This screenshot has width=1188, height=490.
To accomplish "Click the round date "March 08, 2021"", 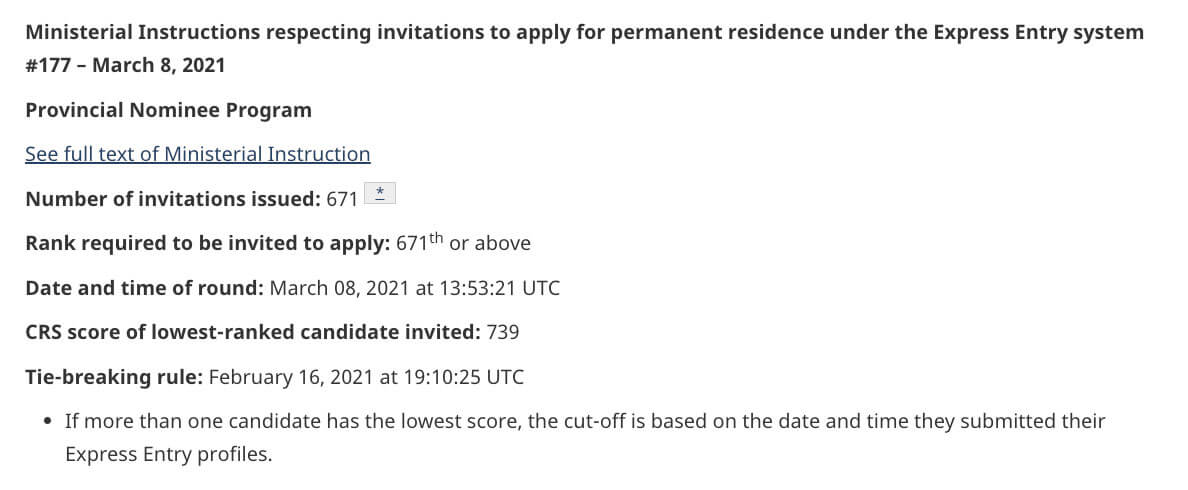I will 340,288.
